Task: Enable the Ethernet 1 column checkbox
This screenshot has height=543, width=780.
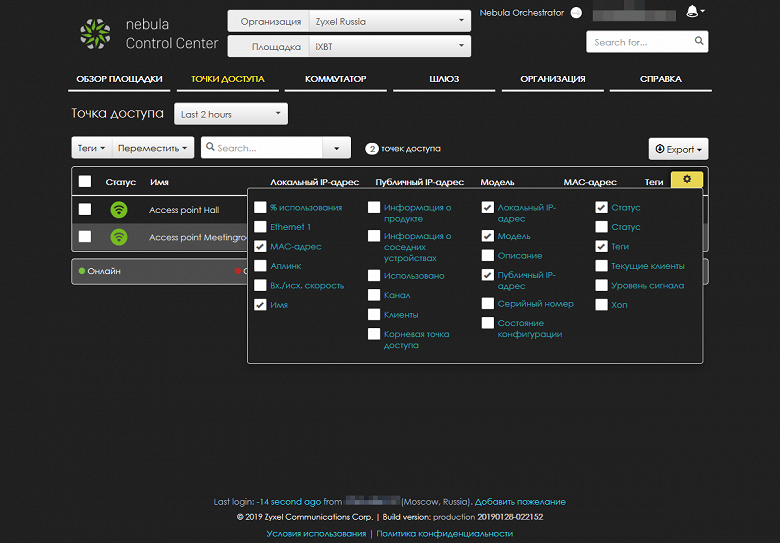Action: (260, 227)
